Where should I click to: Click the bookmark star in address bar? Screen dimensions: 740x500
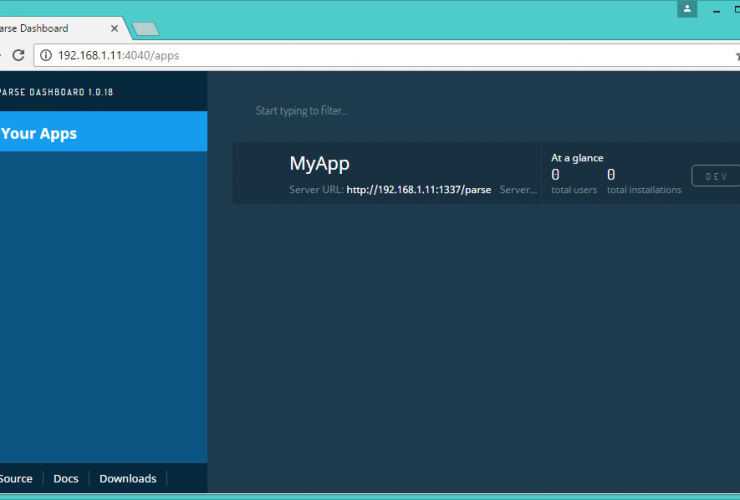click(736, 56)
